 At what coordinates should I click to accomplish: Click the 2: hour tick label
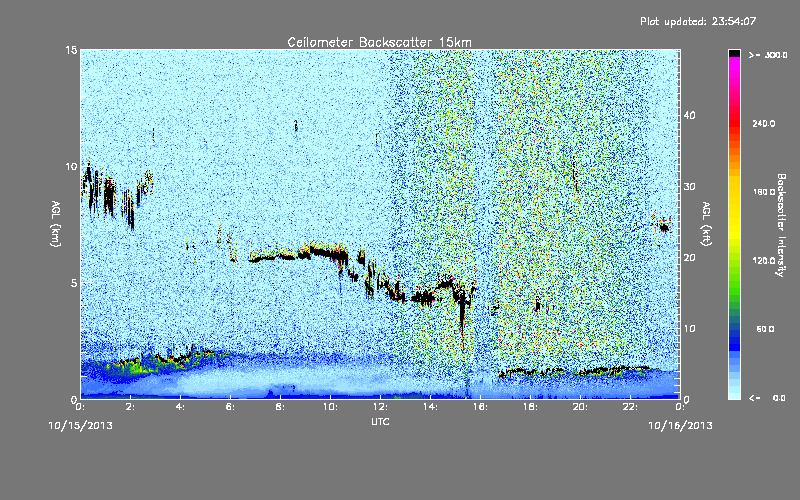[130, 407]
